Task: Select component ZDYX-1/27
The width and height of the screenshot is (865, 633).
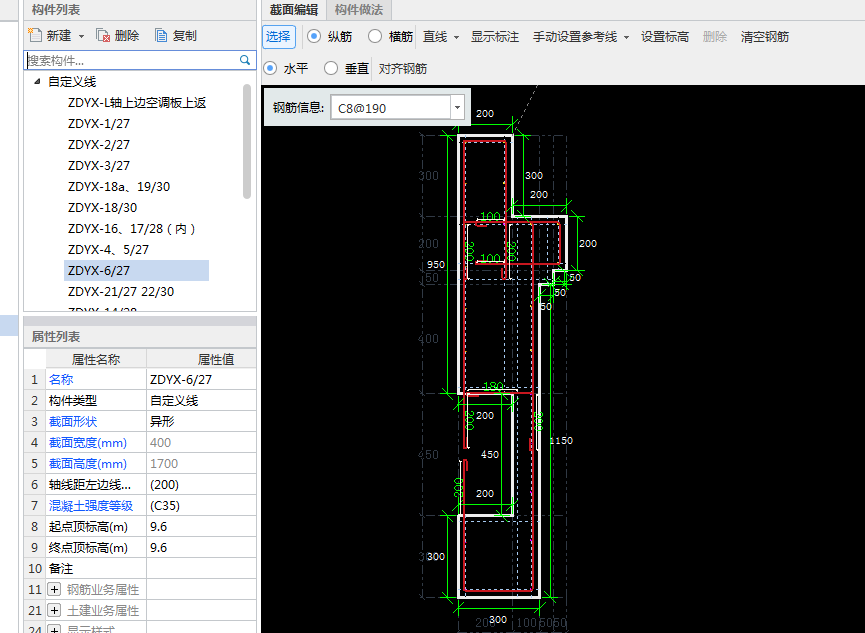Action: [x=99, y=124]
